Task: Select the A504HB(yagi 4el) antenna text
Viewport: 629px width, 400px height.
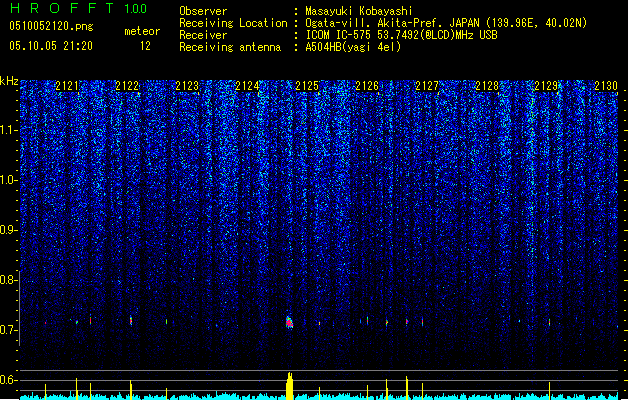Action: click(353, 47)
